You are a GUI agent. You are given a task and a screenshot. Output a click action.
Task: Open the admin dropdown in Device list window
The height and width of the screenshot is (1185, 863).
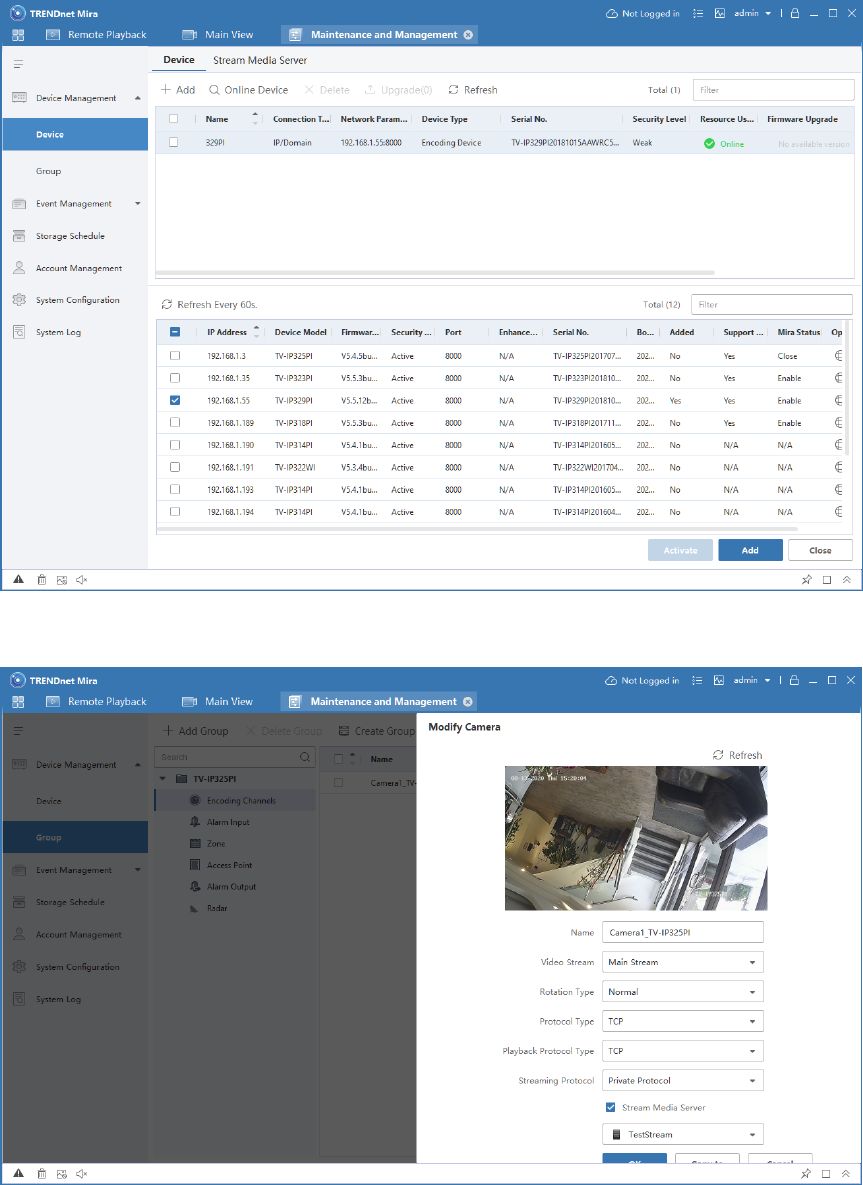(753, 14)
